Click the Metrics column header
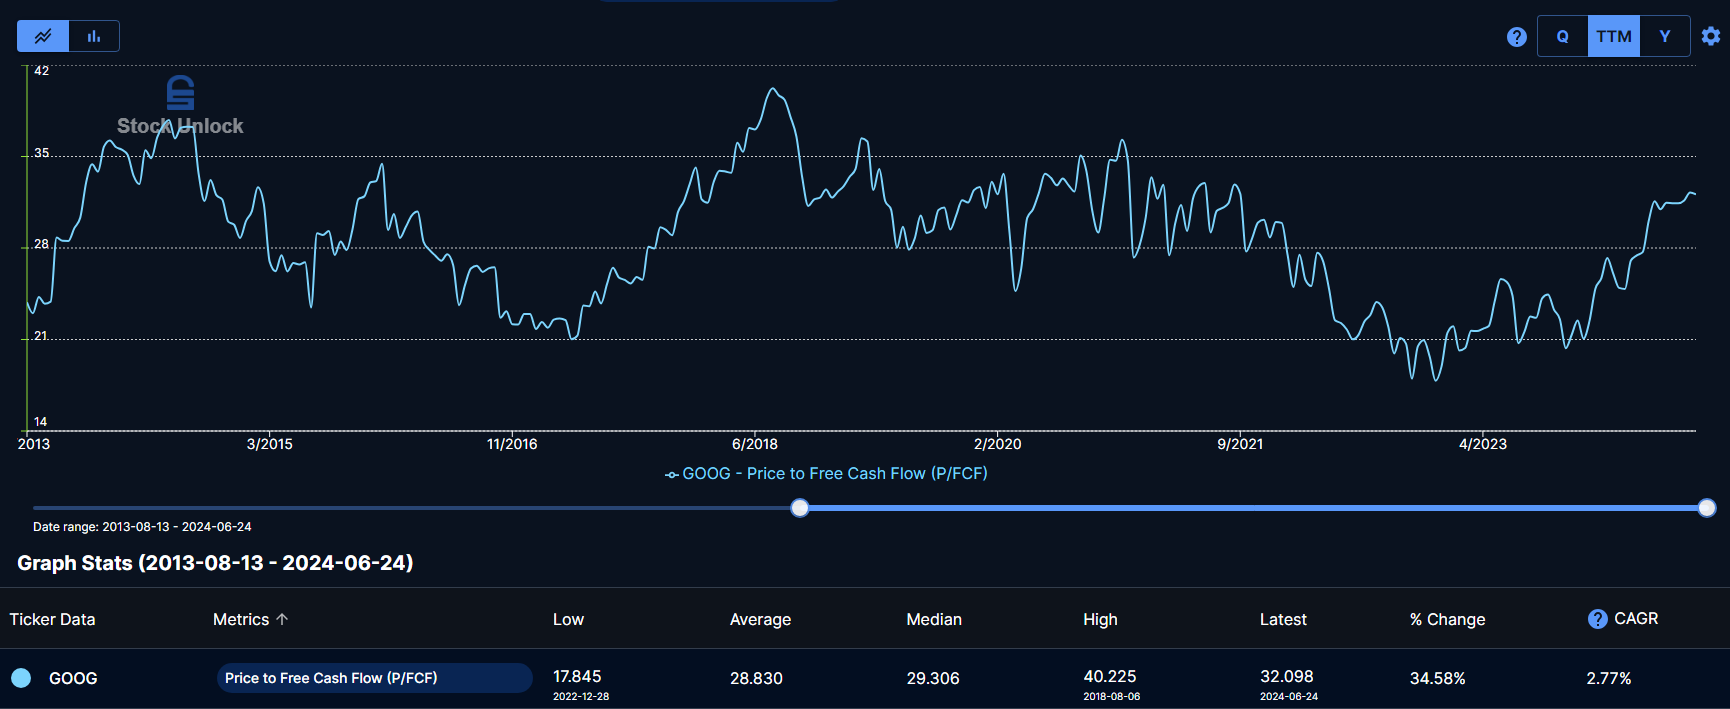Screen dimensions: 1730x709 (x=241, y=619)
